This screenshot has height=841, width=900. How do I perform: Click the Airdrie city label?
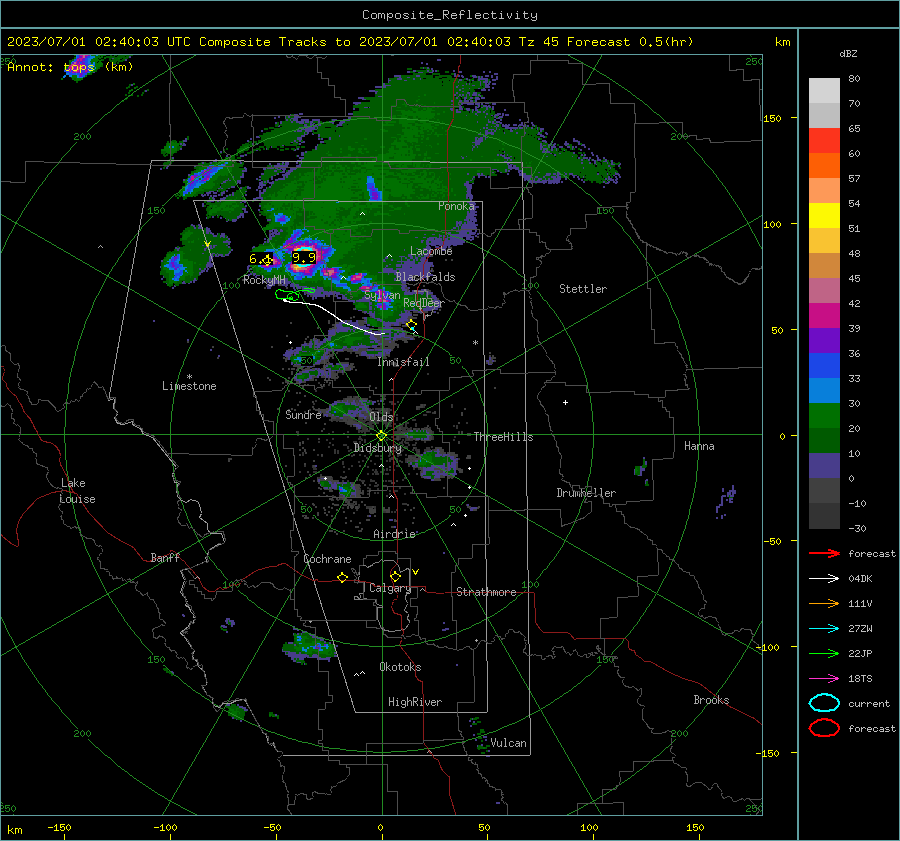pos(394,534)
